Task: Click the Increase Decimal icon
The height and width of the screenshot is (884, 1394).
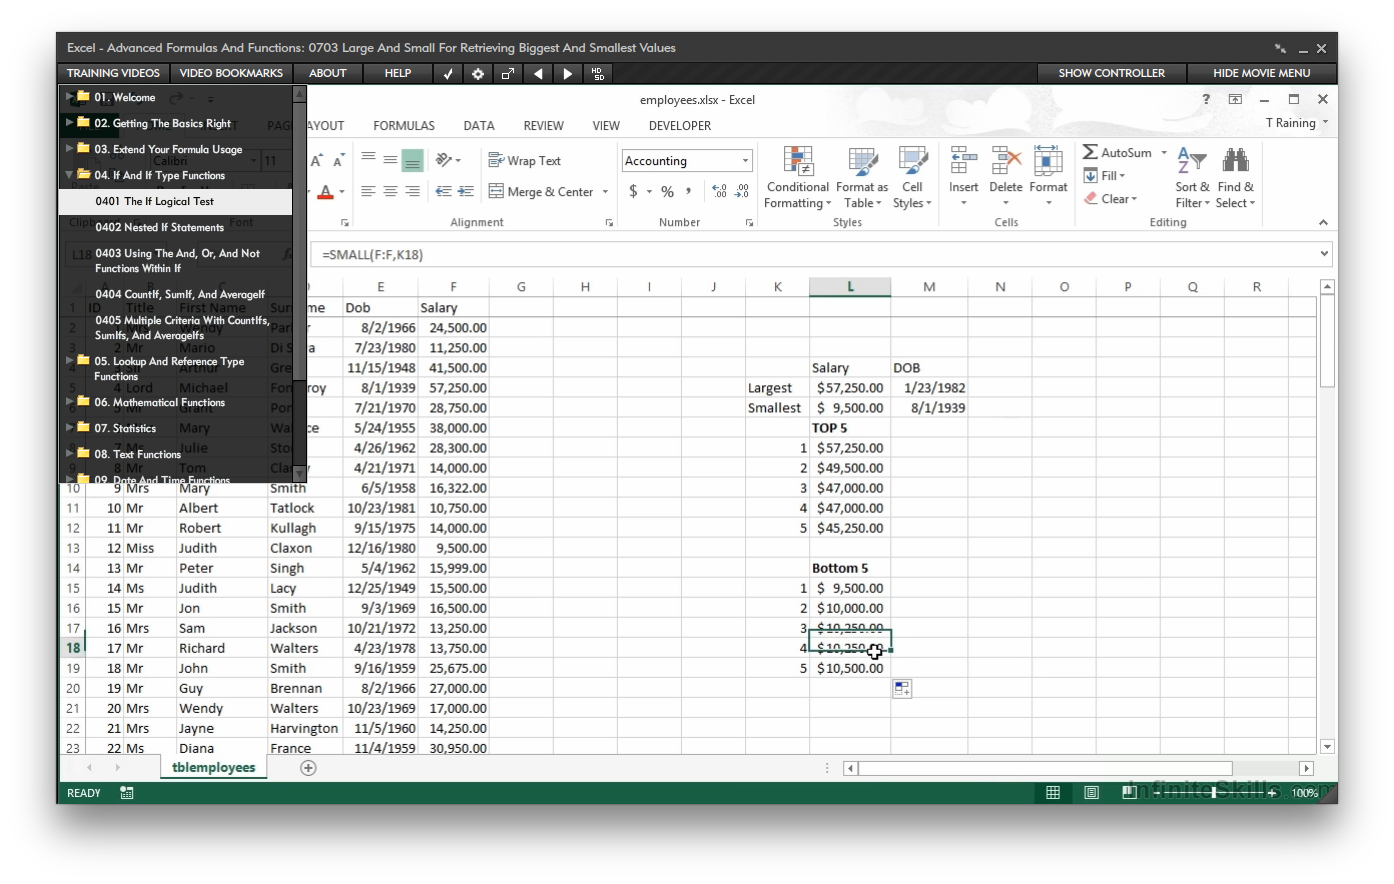Action: click(719, 191)
